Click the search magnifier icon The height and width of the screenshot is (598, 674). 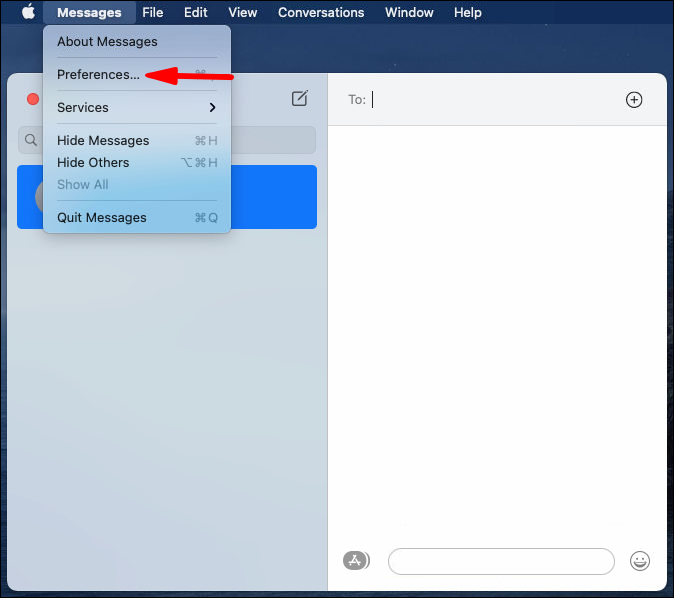coord(31,140)
